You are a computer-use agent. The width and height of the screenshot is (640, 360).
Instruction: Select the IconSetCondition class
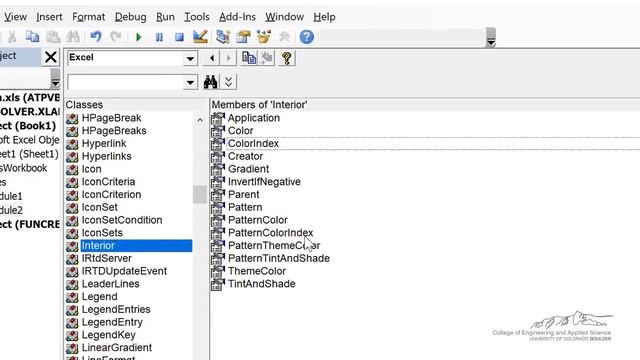coord(122,220)
